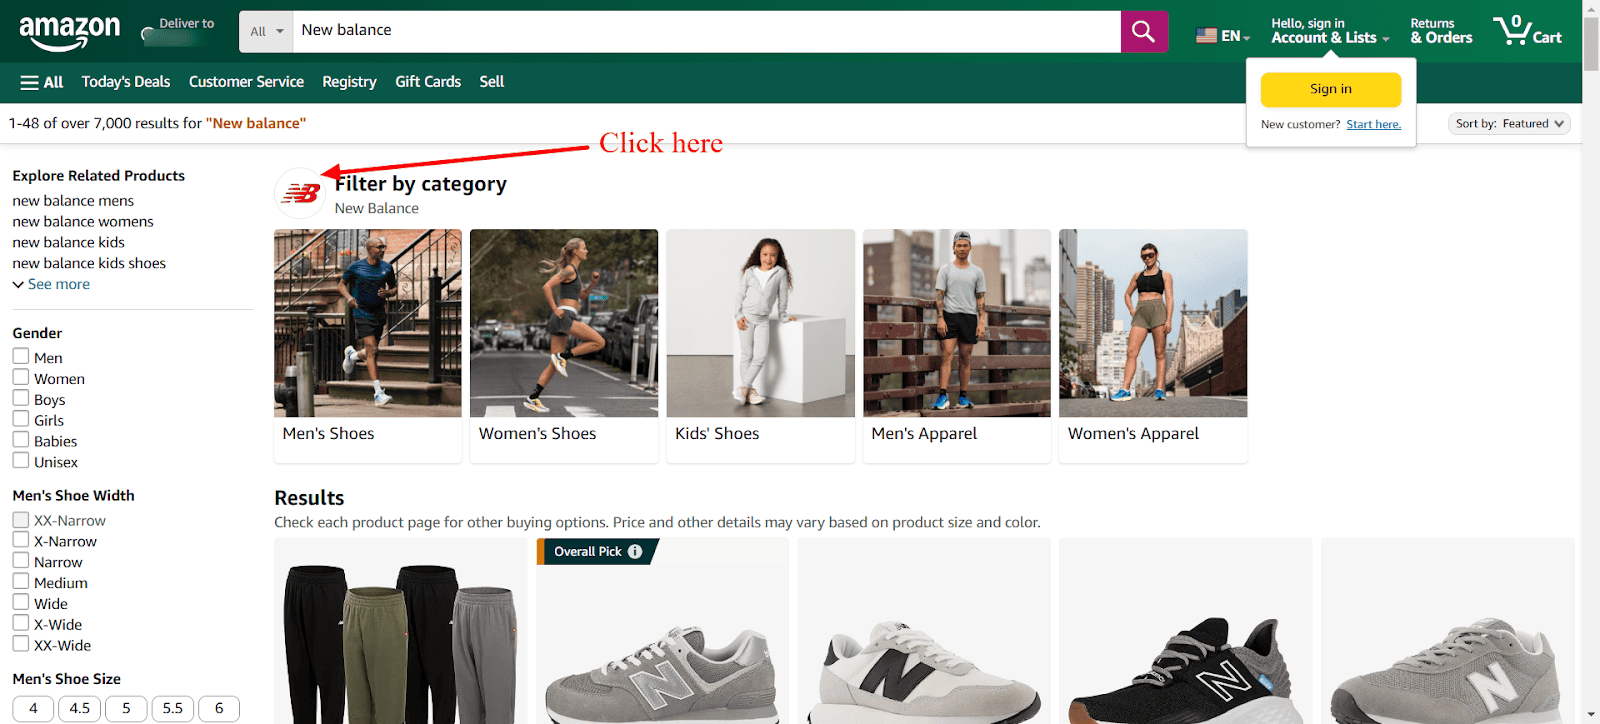The image size is (1600, 724).
Task: Check the Medium shoe width checkbox
Action: tap(20, 581)
